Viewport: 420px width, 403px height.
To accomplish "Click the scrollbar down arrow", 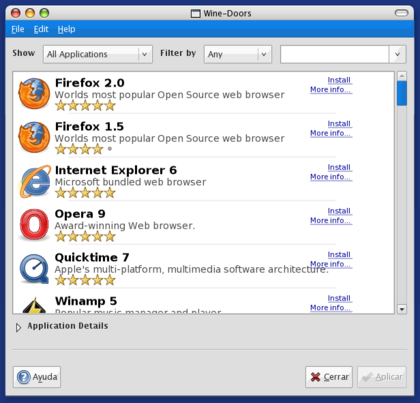I will (402, 309).
